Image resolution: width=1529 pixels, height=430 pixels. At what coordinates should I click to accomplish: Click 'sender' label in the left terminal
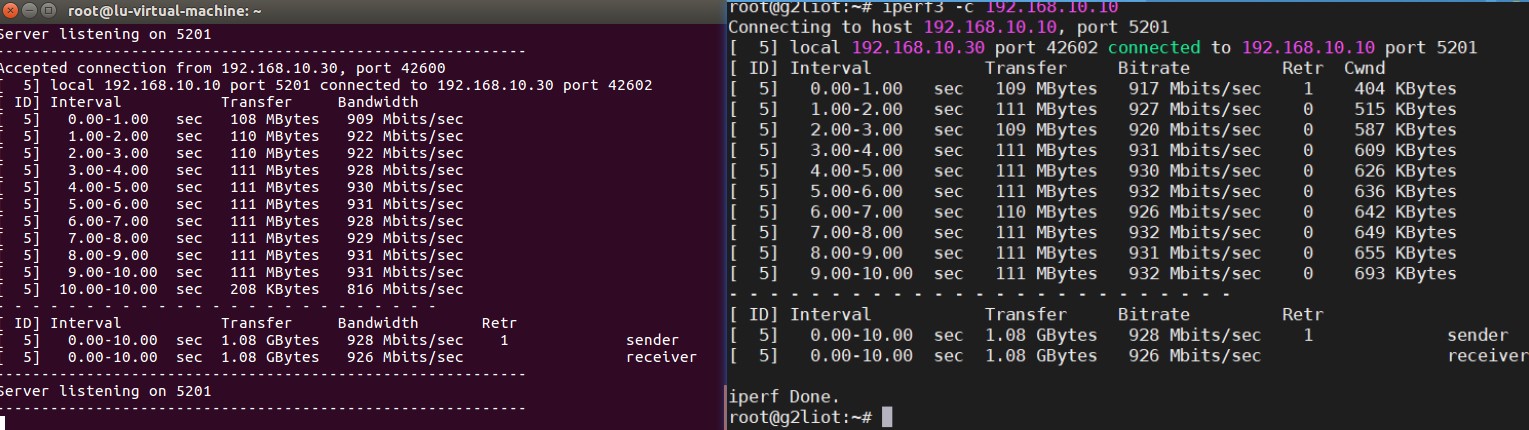point(652,340)
